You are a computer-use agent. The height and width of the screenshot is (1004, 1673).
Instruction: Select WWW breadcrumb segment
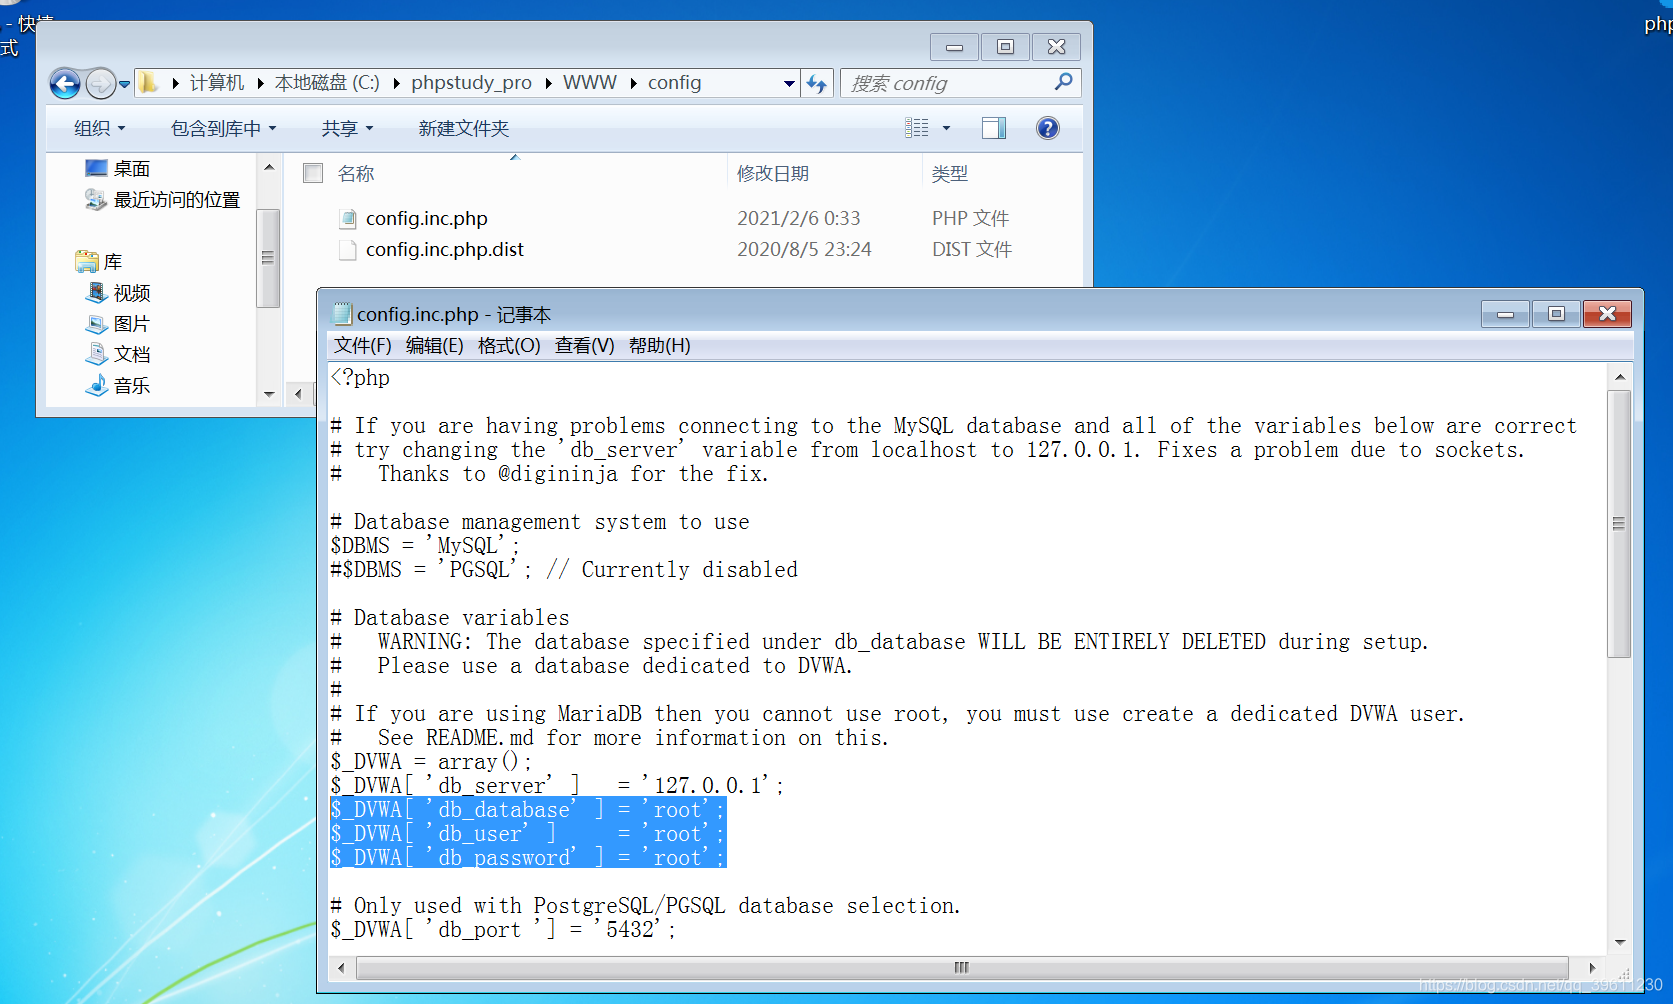590,83
